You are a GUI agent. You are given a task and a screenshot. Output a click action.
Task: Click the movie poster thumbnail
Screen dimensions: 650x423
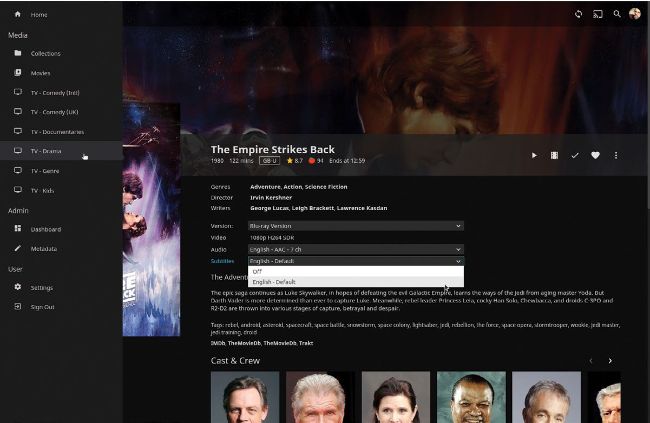point(151,219)
